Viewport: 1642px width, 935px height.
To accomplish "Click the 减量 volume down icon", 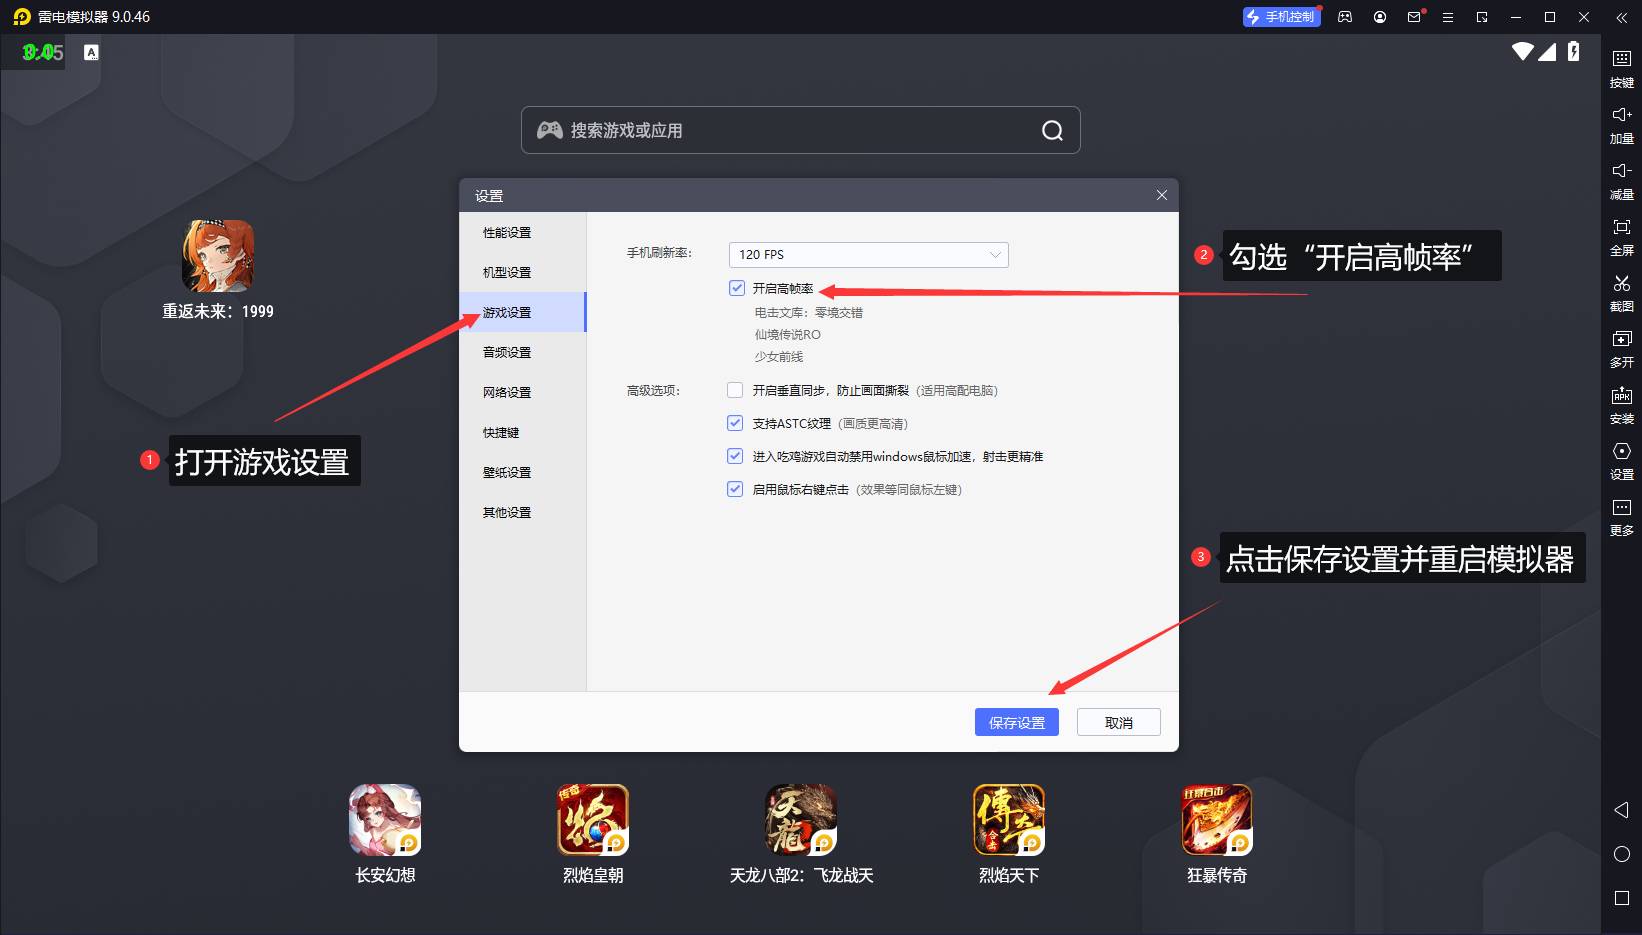I will click(1621, 171).
